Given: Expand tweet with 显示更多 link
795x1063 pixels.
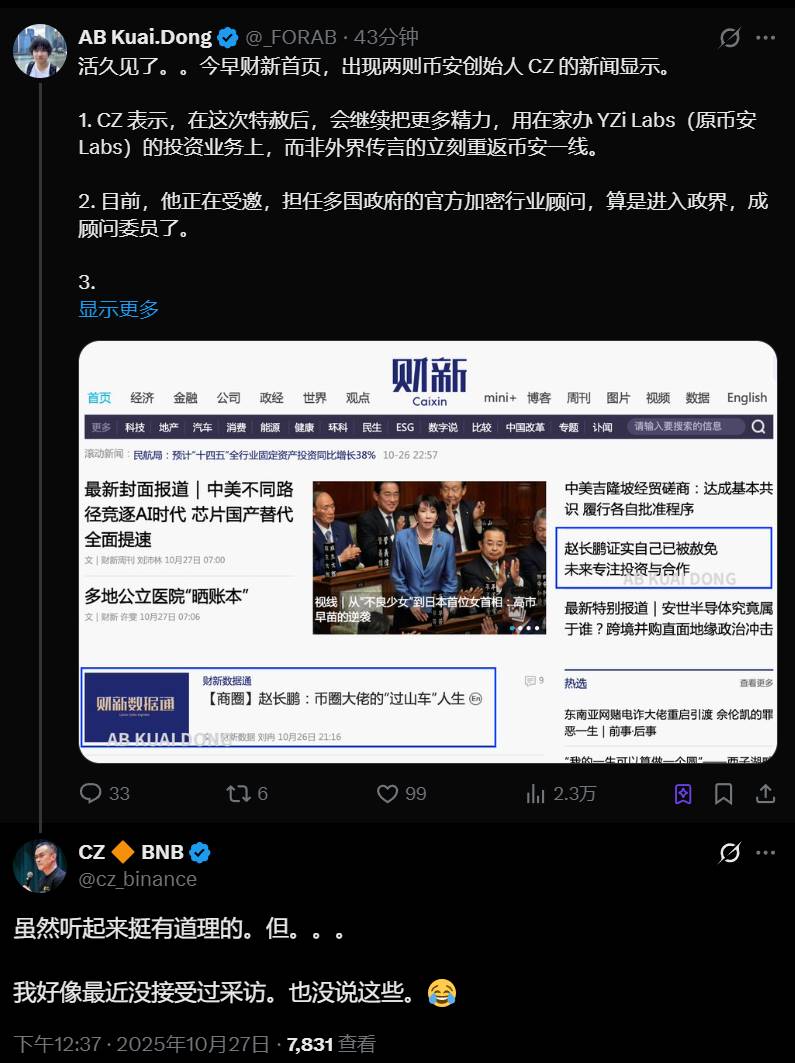Looking at the screenshot, I should click(x=119, y=309).
